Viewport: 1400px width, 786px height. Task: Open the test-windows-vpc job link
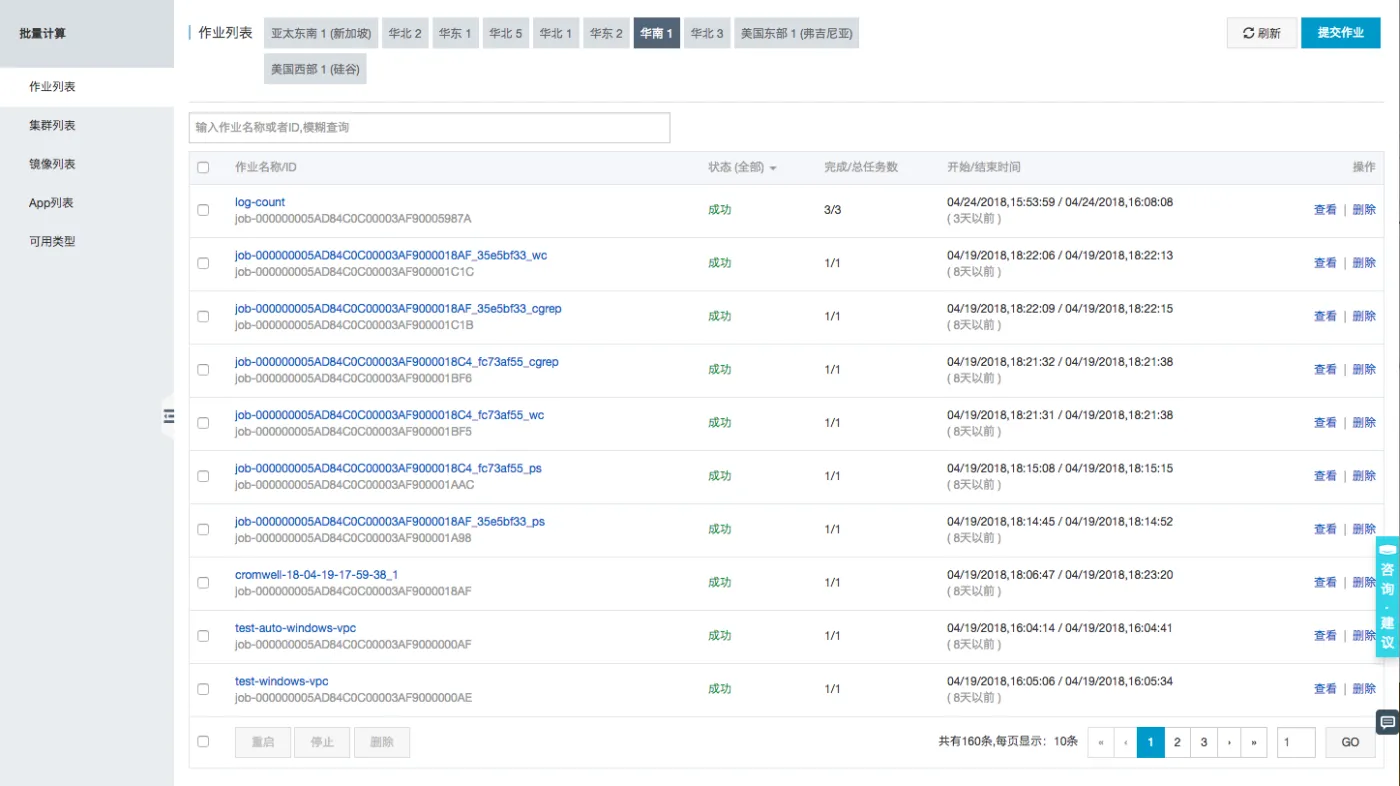[x=281, y=681]
